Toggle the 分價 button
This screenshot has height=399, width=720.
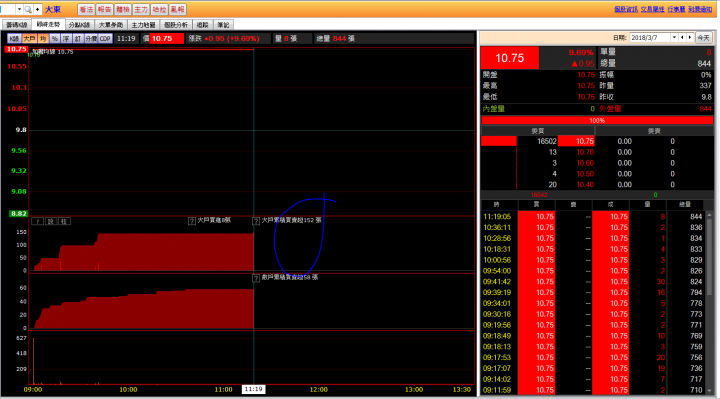[91, 39]
